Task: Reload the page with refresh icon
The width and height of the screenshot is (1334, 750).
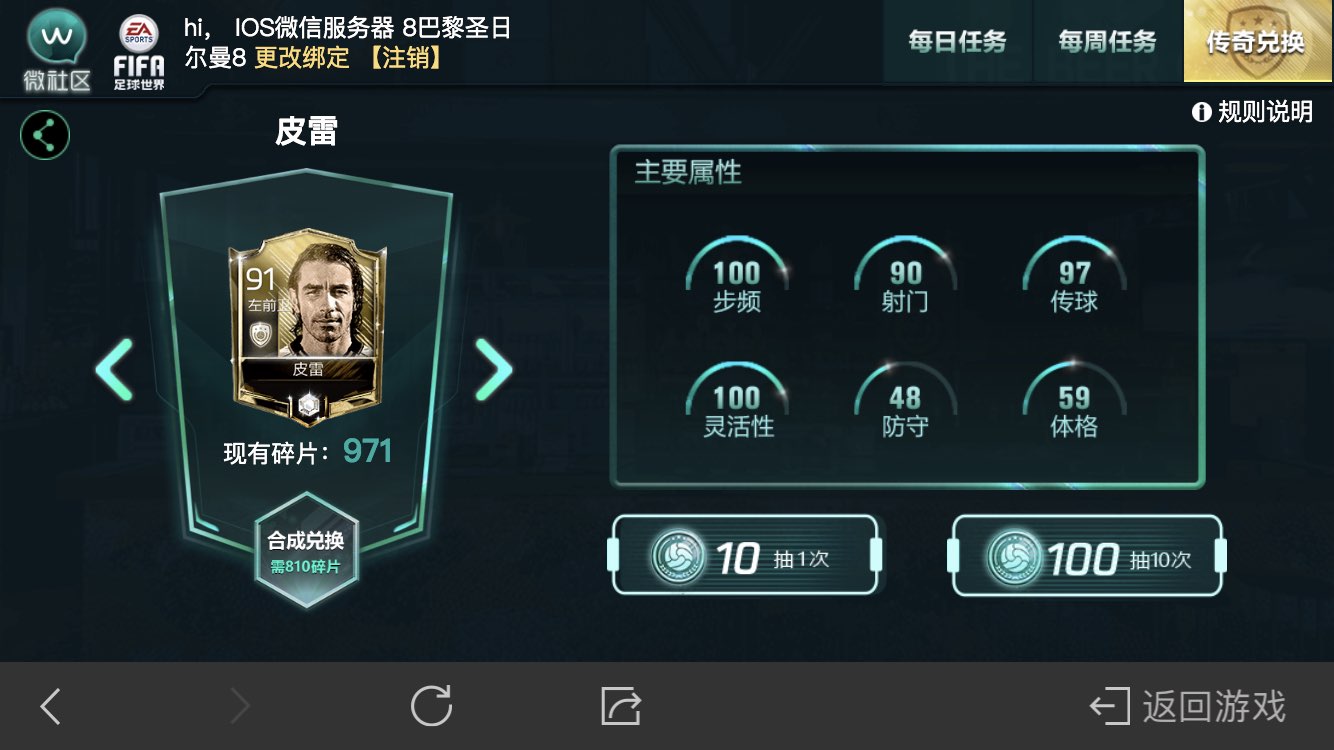Action: tap(432, 706)
